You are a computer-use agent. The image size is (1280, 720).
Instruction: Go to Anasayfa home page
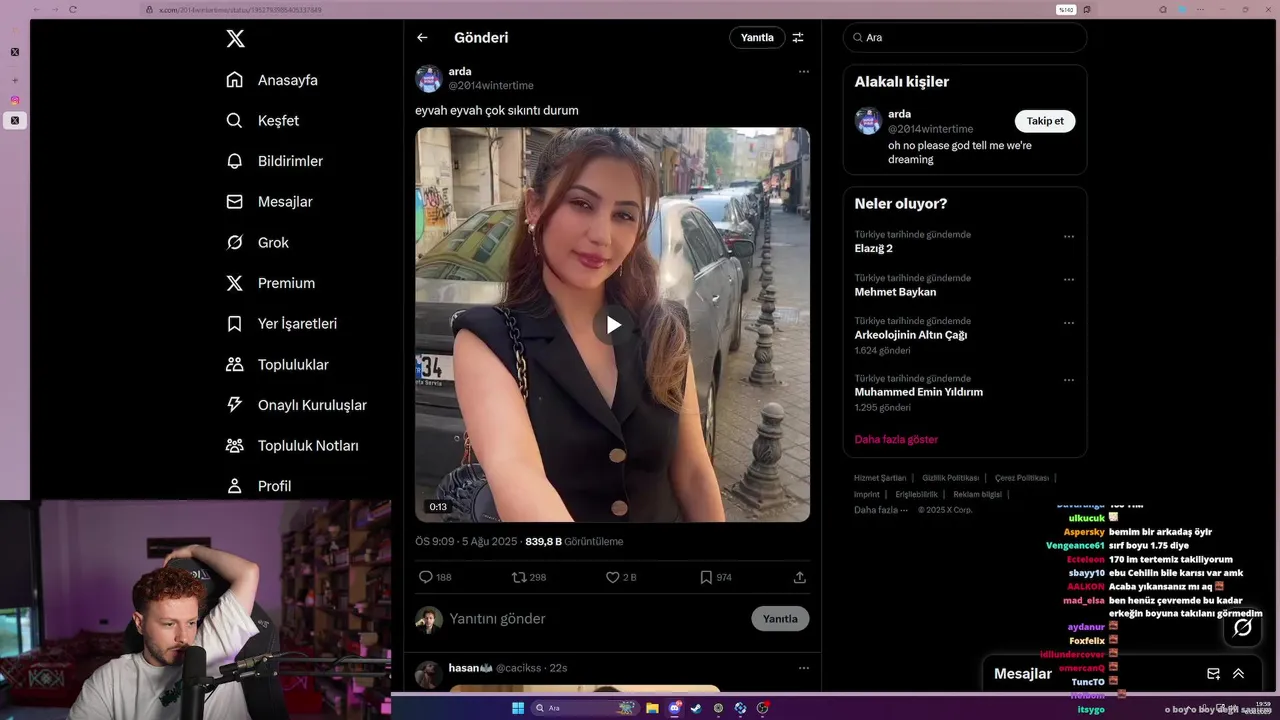(272, 80)
